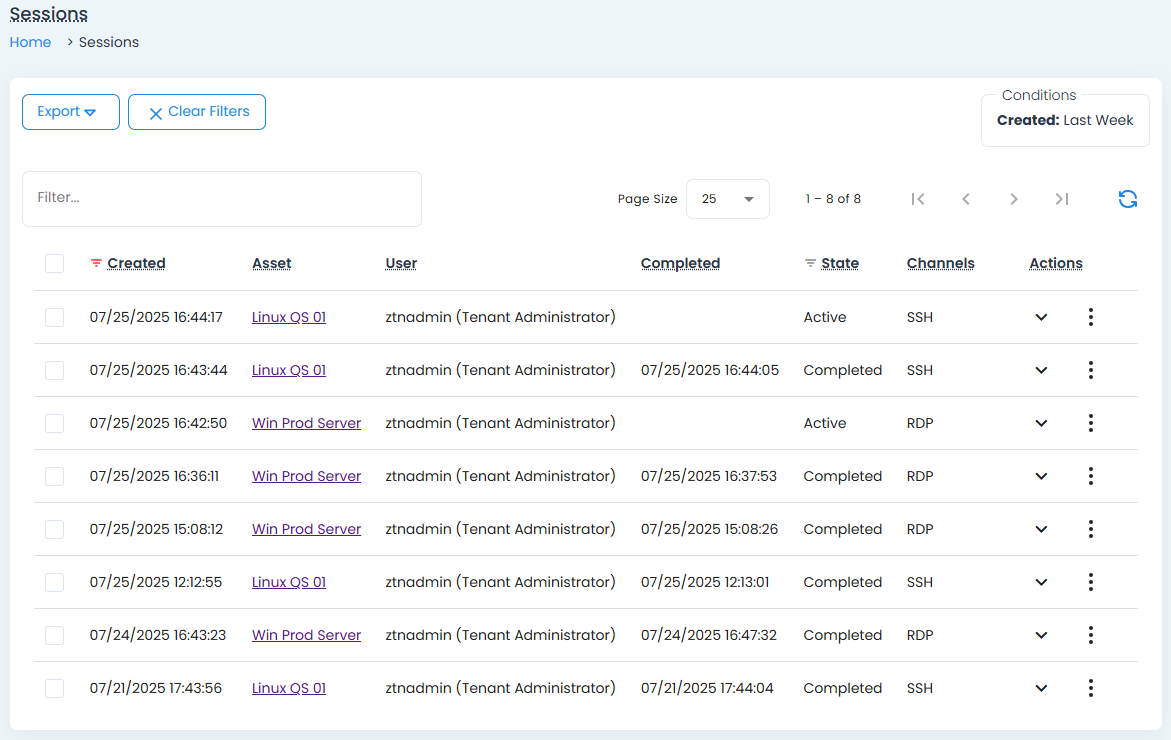Open three-dot menu for the Active SSH session
This screenshot has width=1171, height=740.
[x=1090, y=317]
